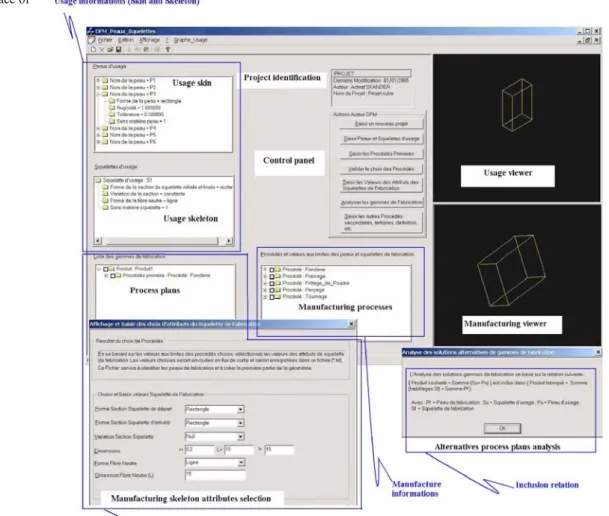The image size is (609, 516).
Task: Expand the Nom de la peau P1 node
Action: pos(98,81)
